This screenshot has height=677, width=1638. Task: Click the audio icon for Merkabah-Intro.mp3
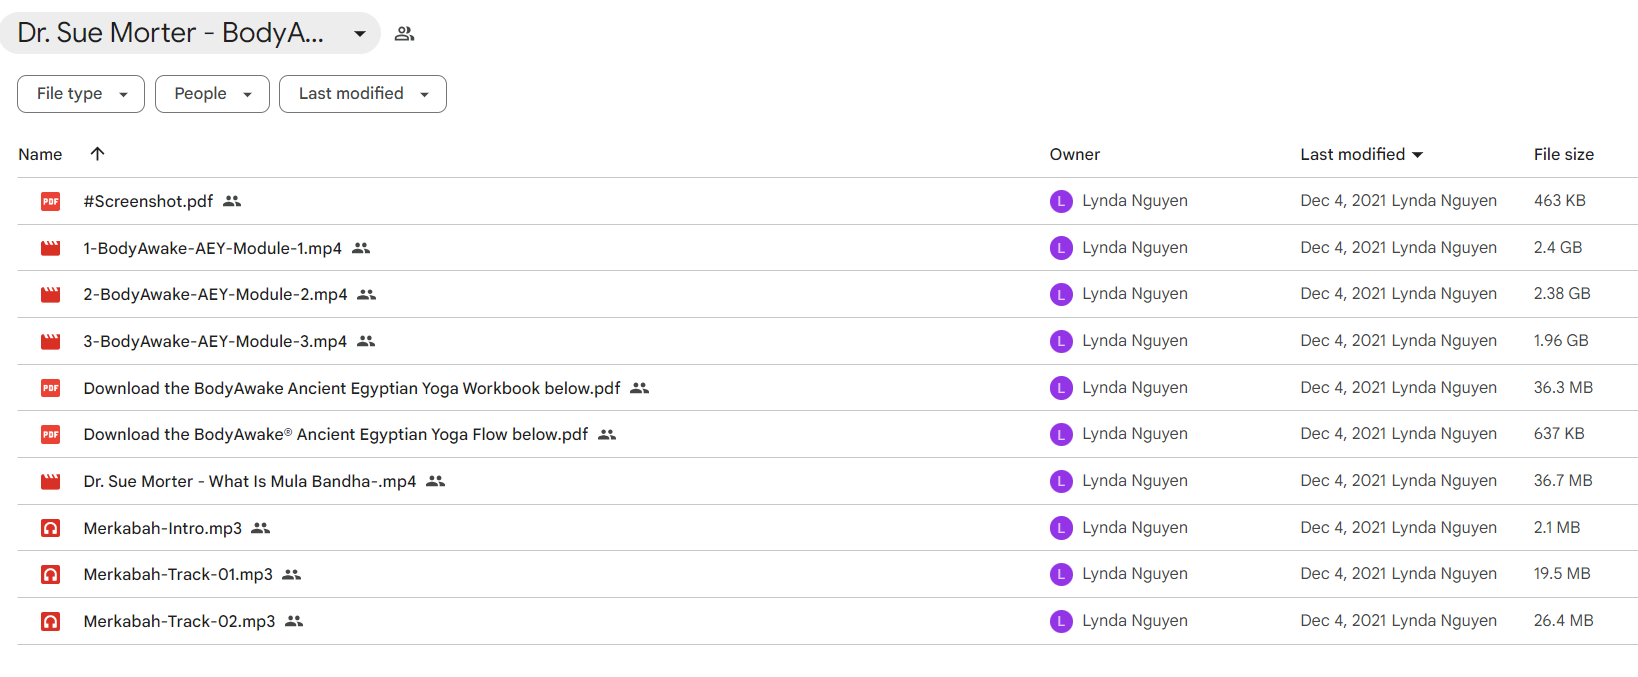pyautogui.click(x=51, y=528)
